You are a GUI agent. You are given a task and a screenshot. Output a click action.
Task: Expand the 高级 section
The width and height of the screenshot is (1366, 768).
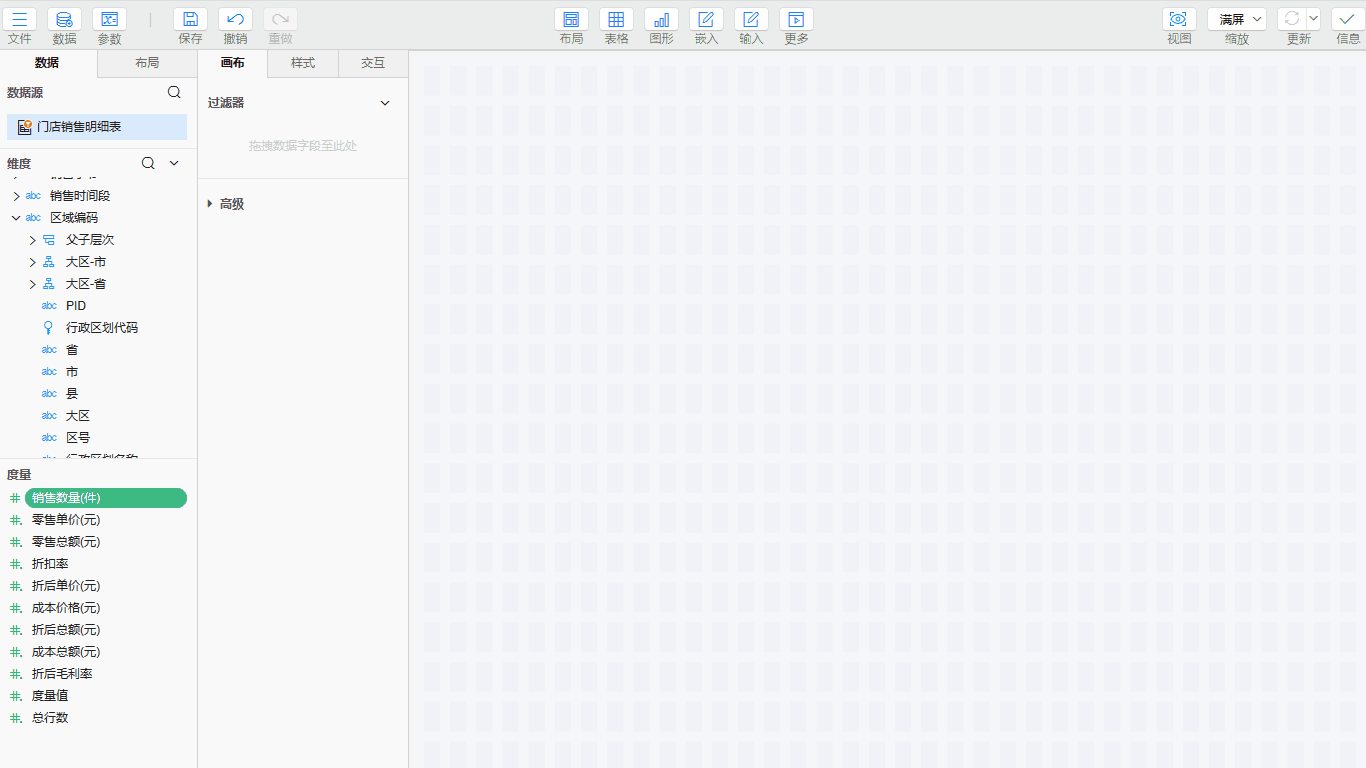click(210, 204)
